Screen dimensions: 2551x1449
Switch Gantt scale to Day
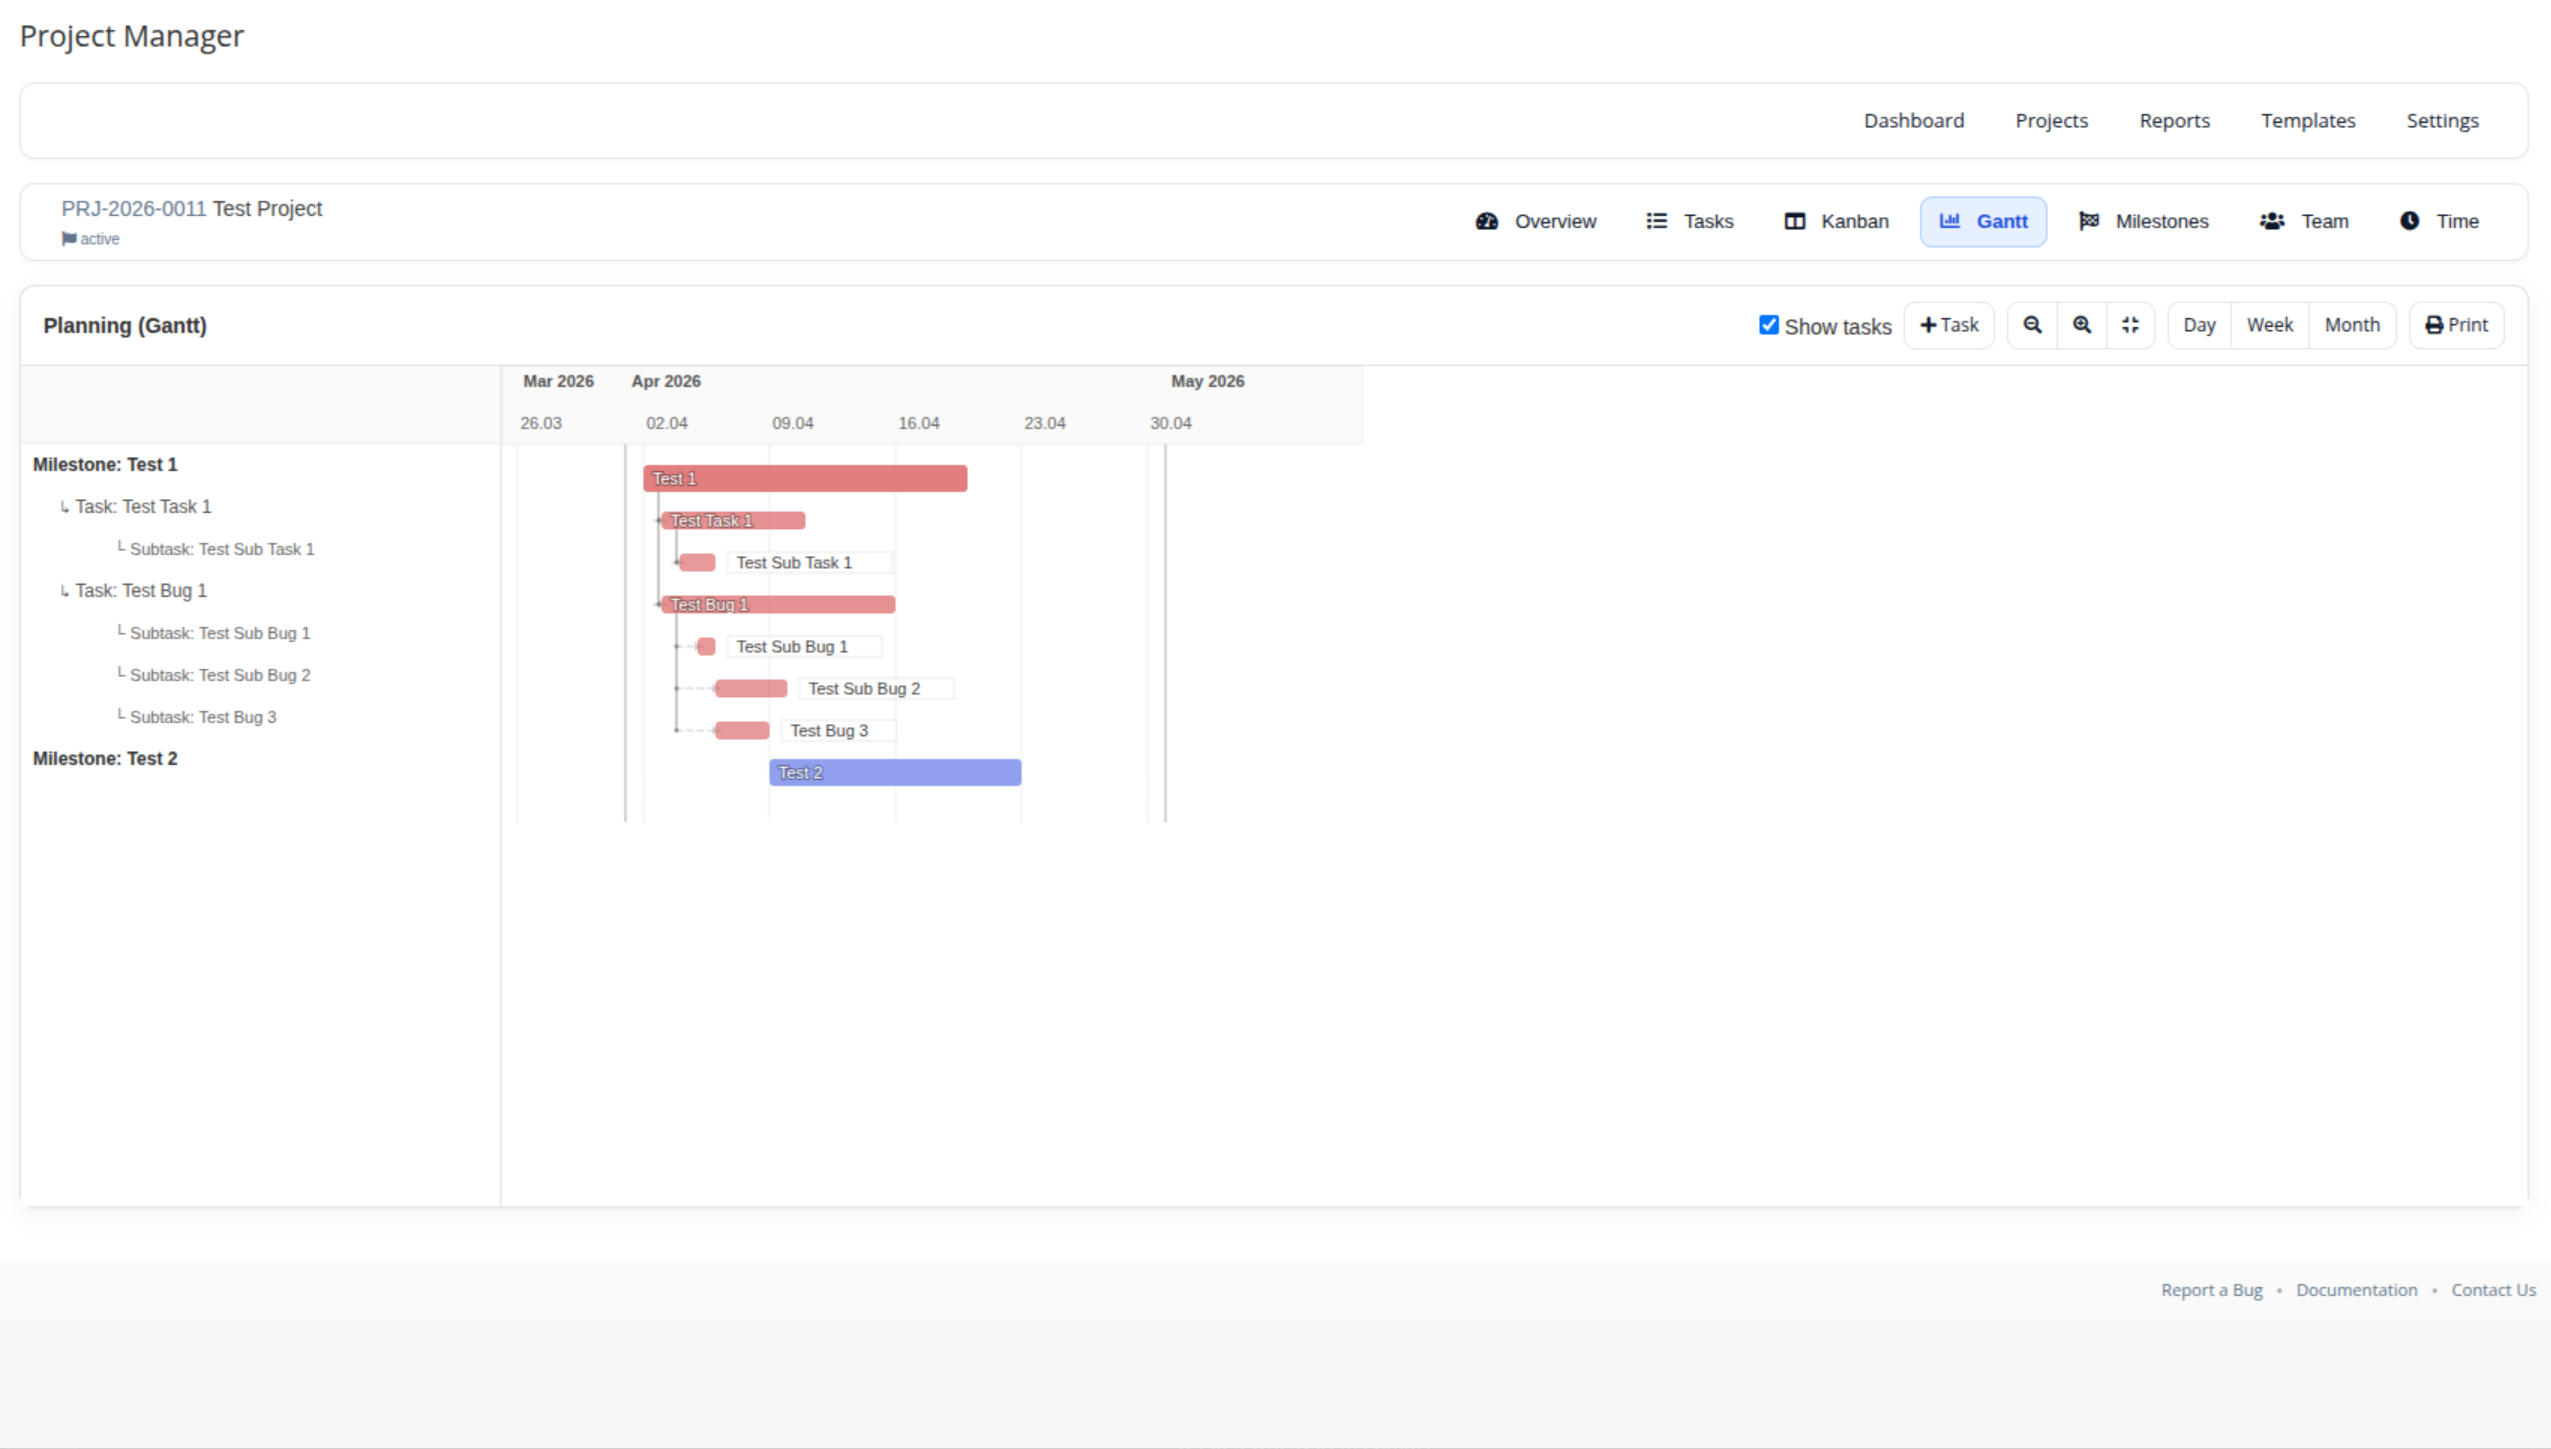(2198, 325)
